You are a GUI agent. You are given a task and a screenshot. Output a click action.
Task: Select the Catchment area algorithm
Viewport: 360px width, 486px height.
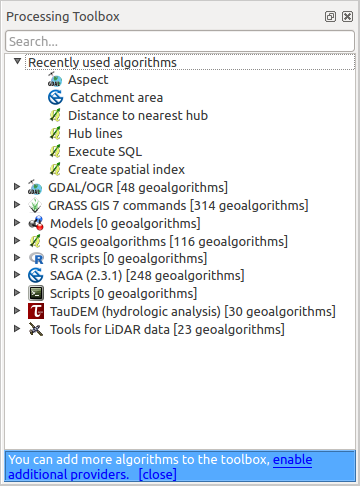[116, 98]
